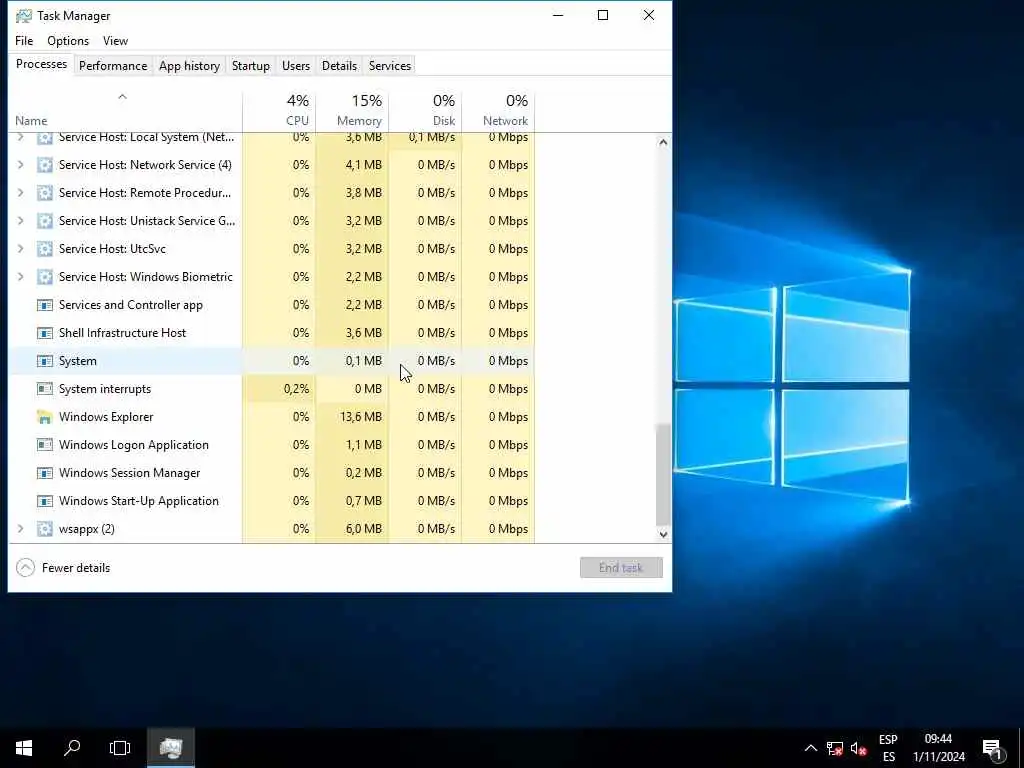Click wsappx's 6,0 MB memory value

[x=363, y=529]
